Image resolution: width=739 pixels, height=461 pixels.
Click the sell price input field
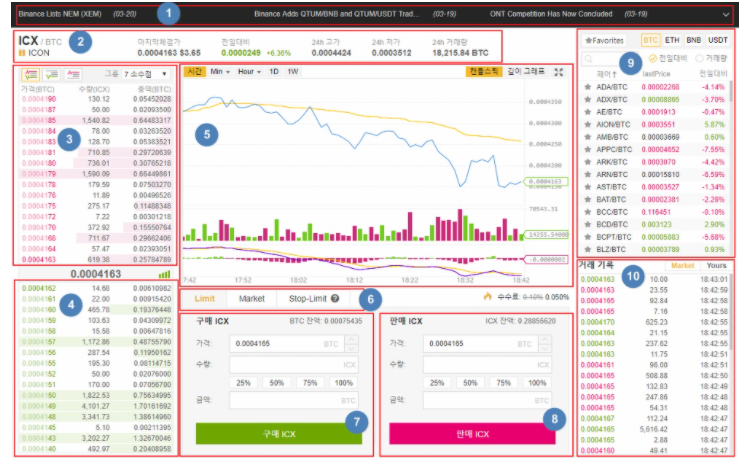pyautogui.click(x=481, y=344)
